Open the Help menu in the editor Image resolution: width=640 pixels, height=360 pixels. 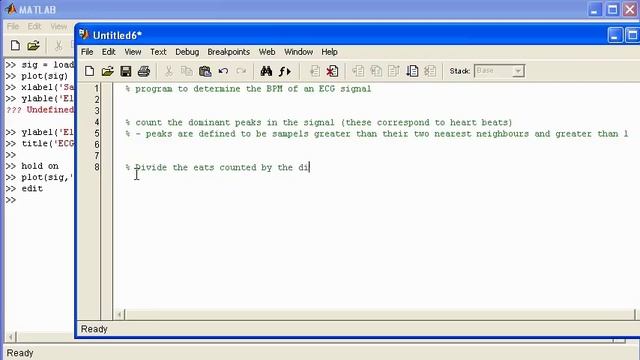pos(329,52)
